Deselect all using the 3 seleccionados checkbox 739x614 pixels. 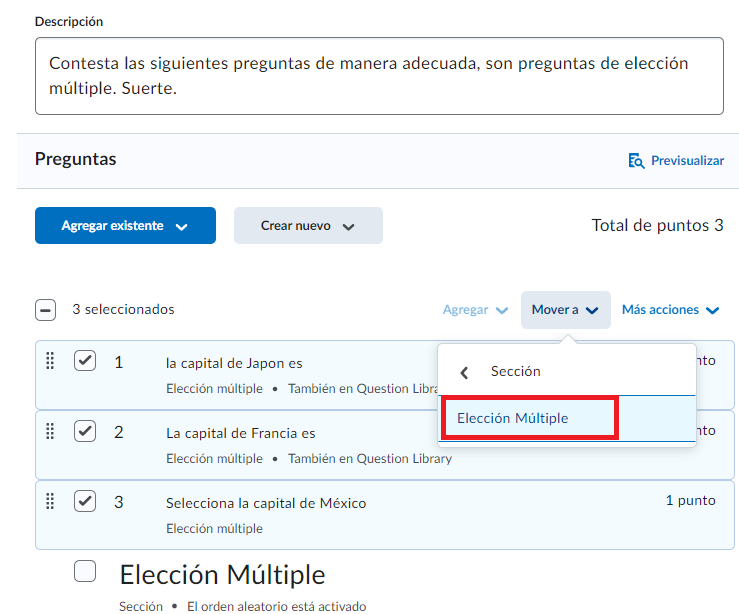pyautogui.click(x=45, y=310)
